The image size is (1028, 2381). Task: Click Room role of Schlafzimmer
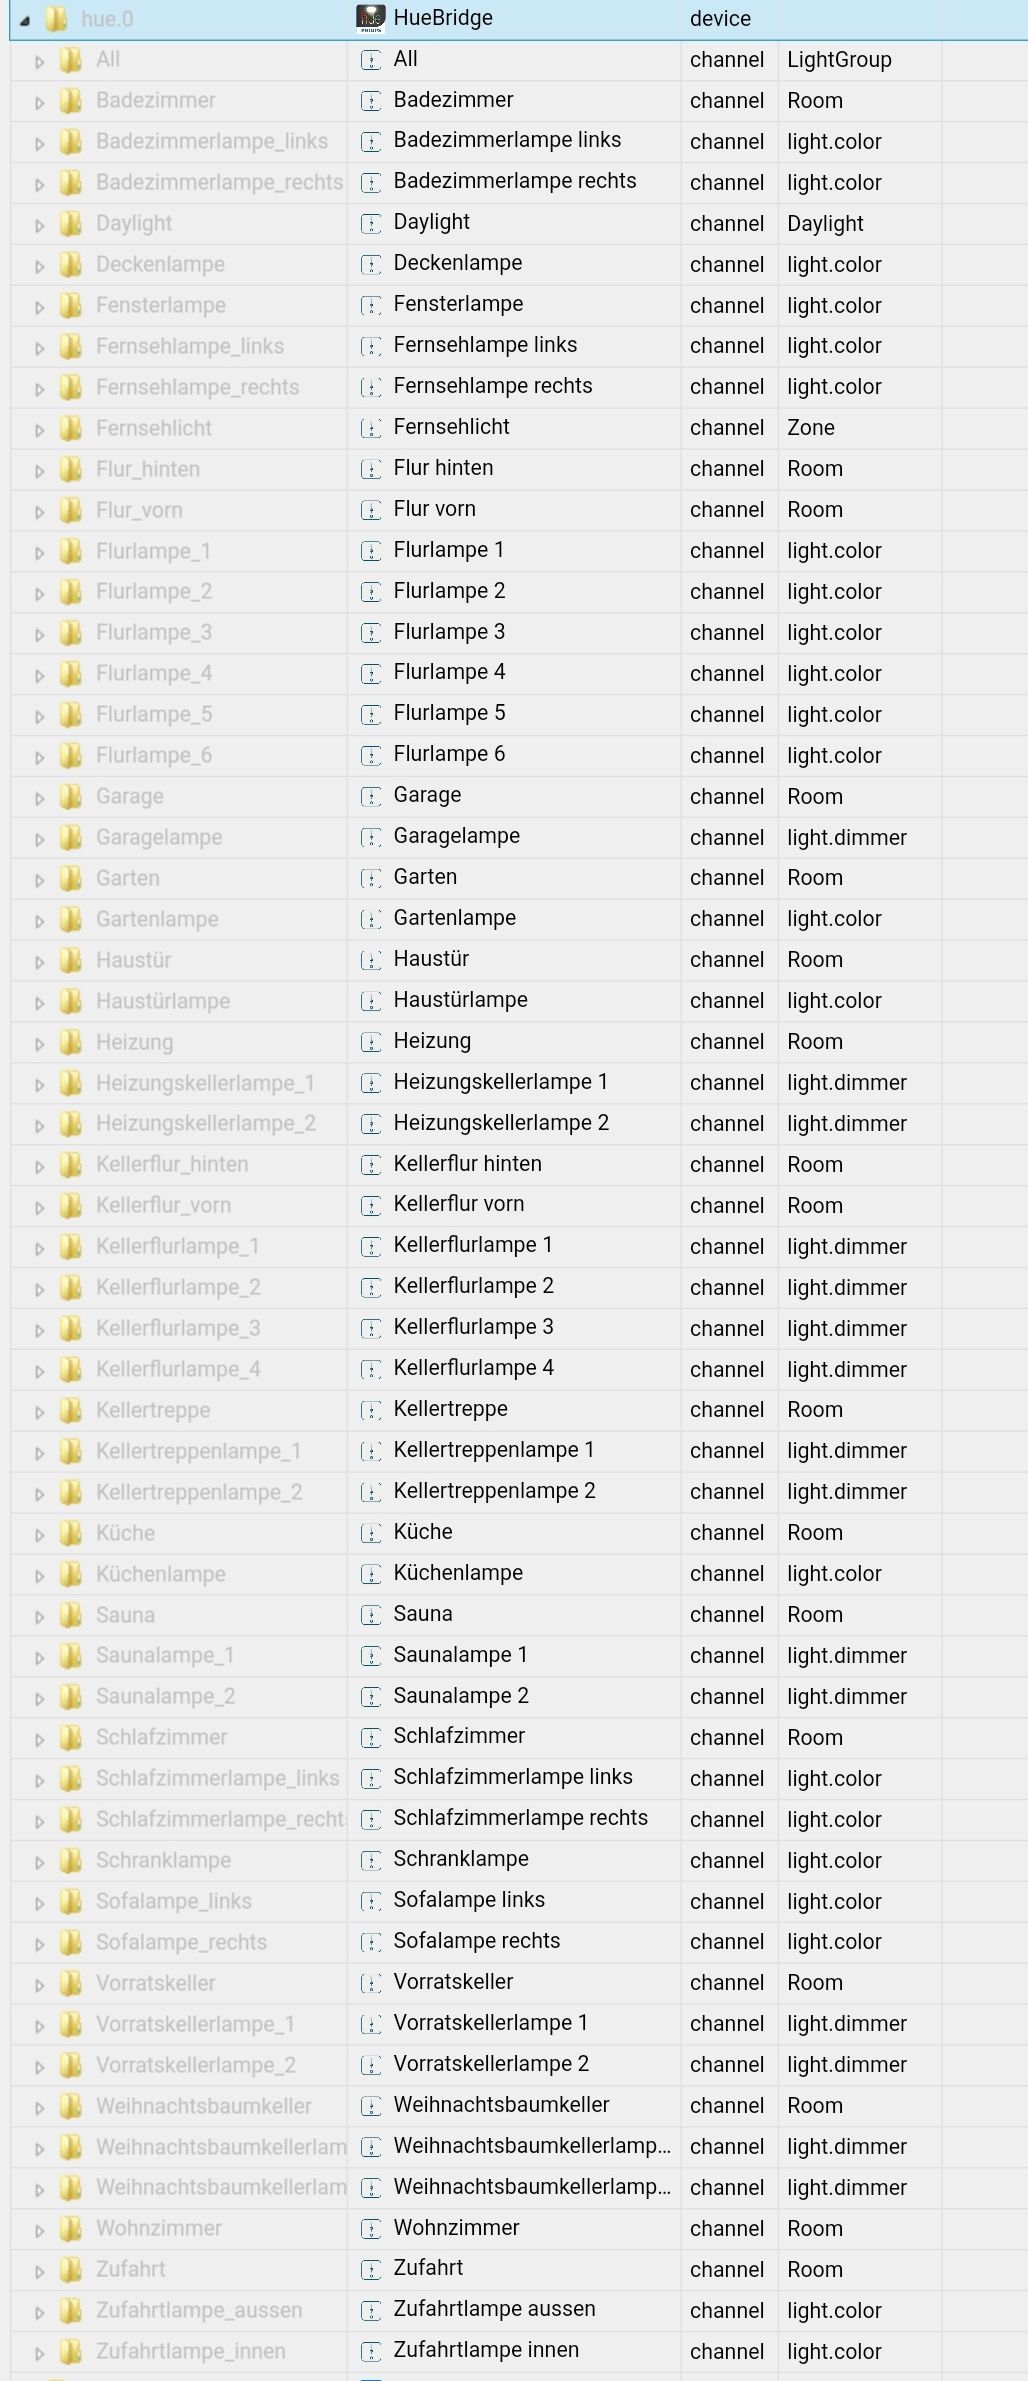[x=860, y=1738]
